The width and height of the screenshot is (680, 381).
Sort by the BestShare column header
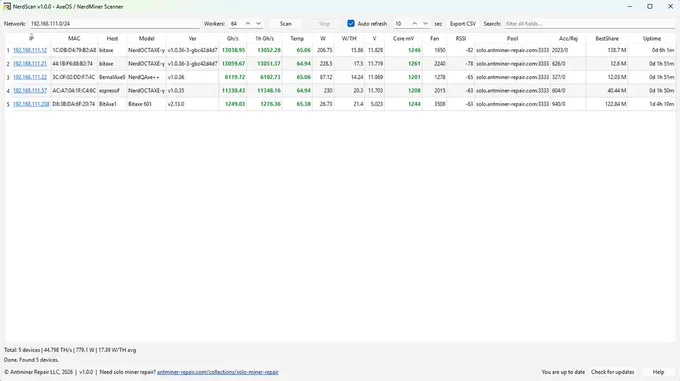pyautogui.click(x=607, y=39)
